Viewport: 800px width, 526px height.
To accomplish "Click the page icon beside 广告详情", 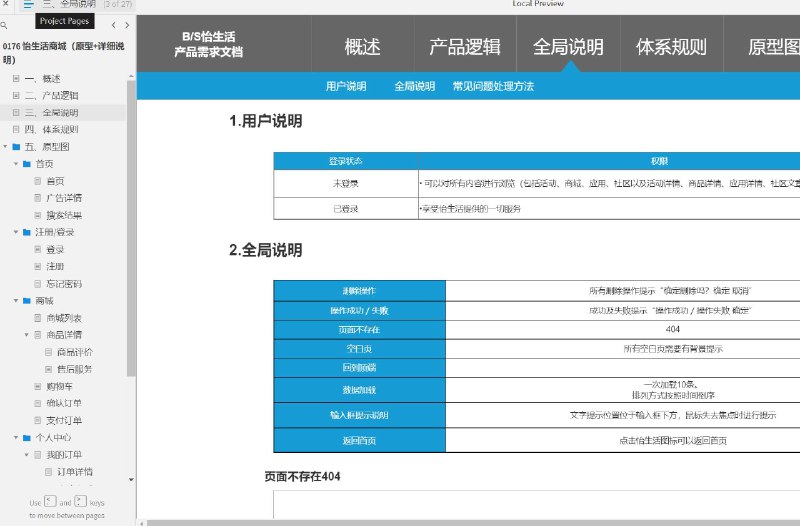I will 38,198.
